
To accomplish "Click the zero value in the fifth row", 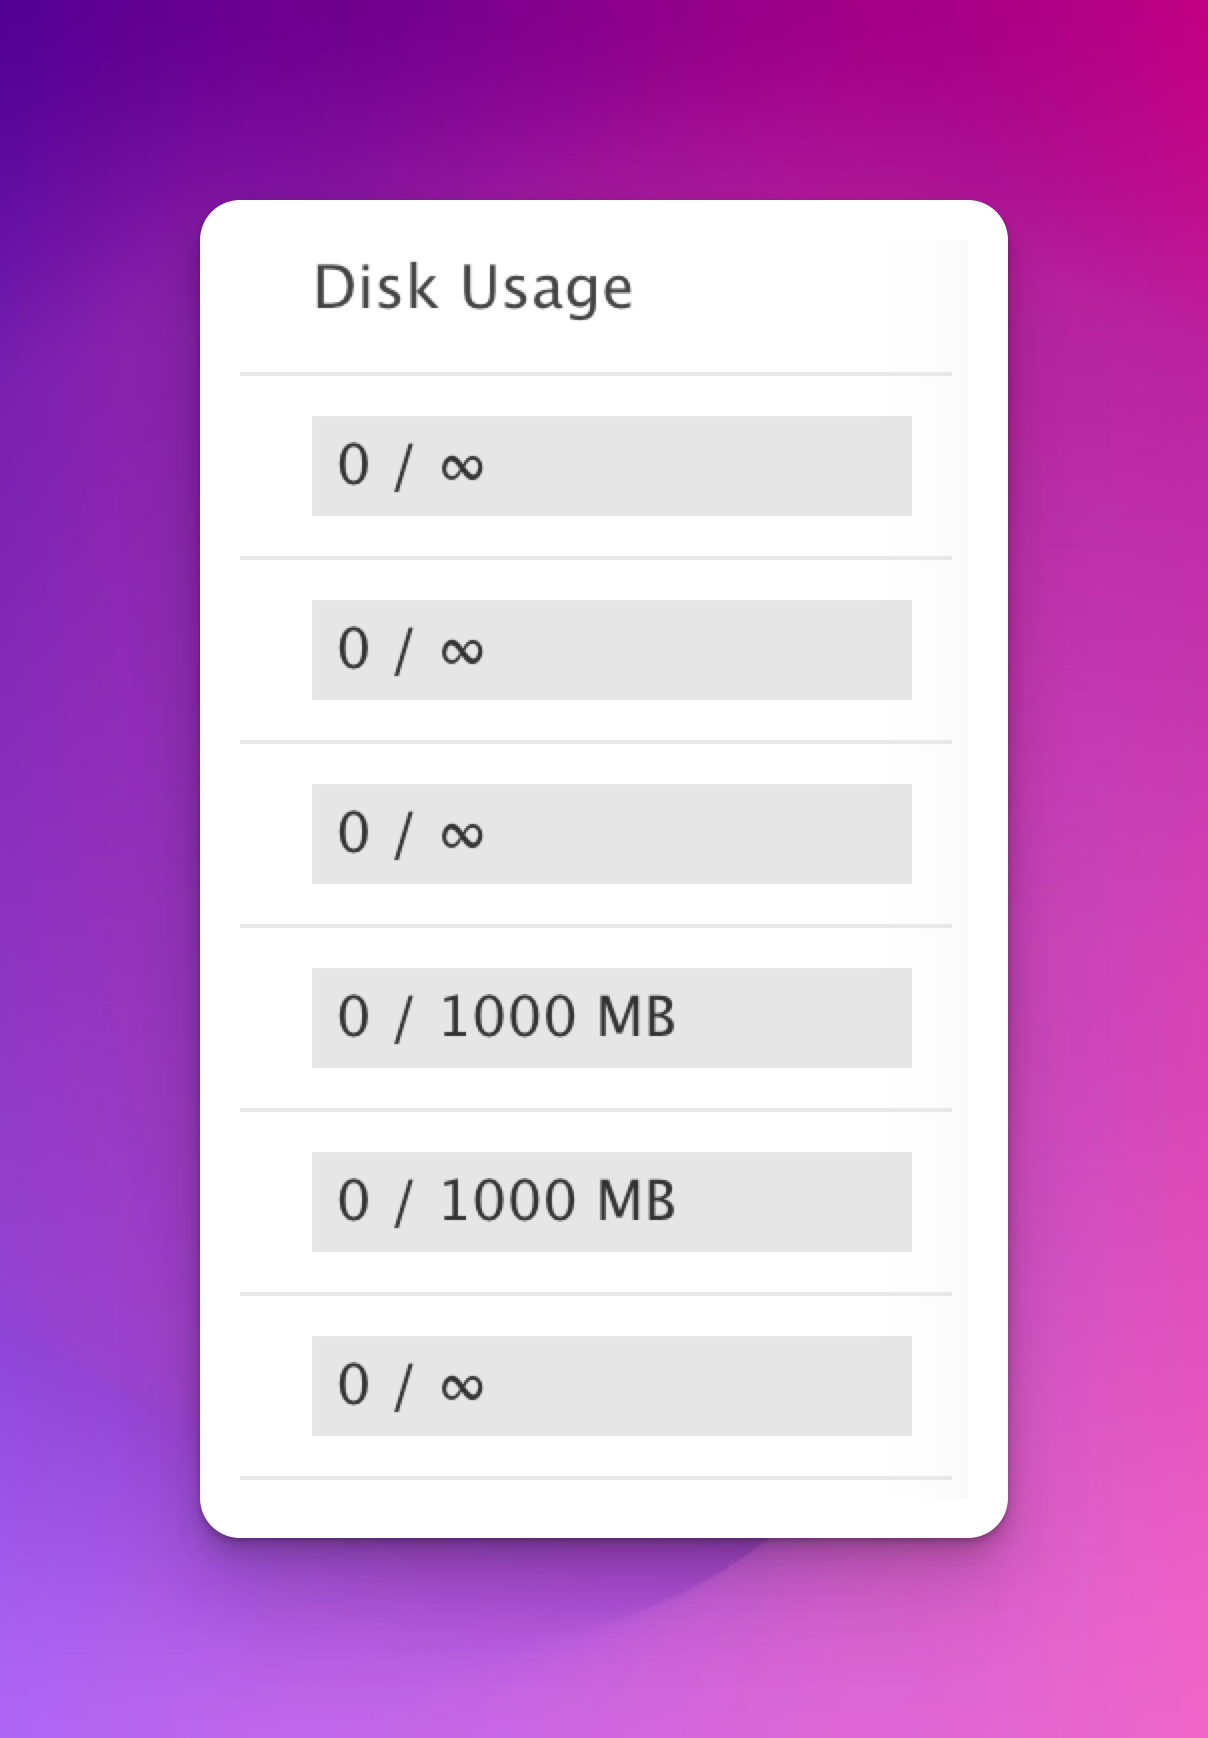I will click(x=354, y=1201).
